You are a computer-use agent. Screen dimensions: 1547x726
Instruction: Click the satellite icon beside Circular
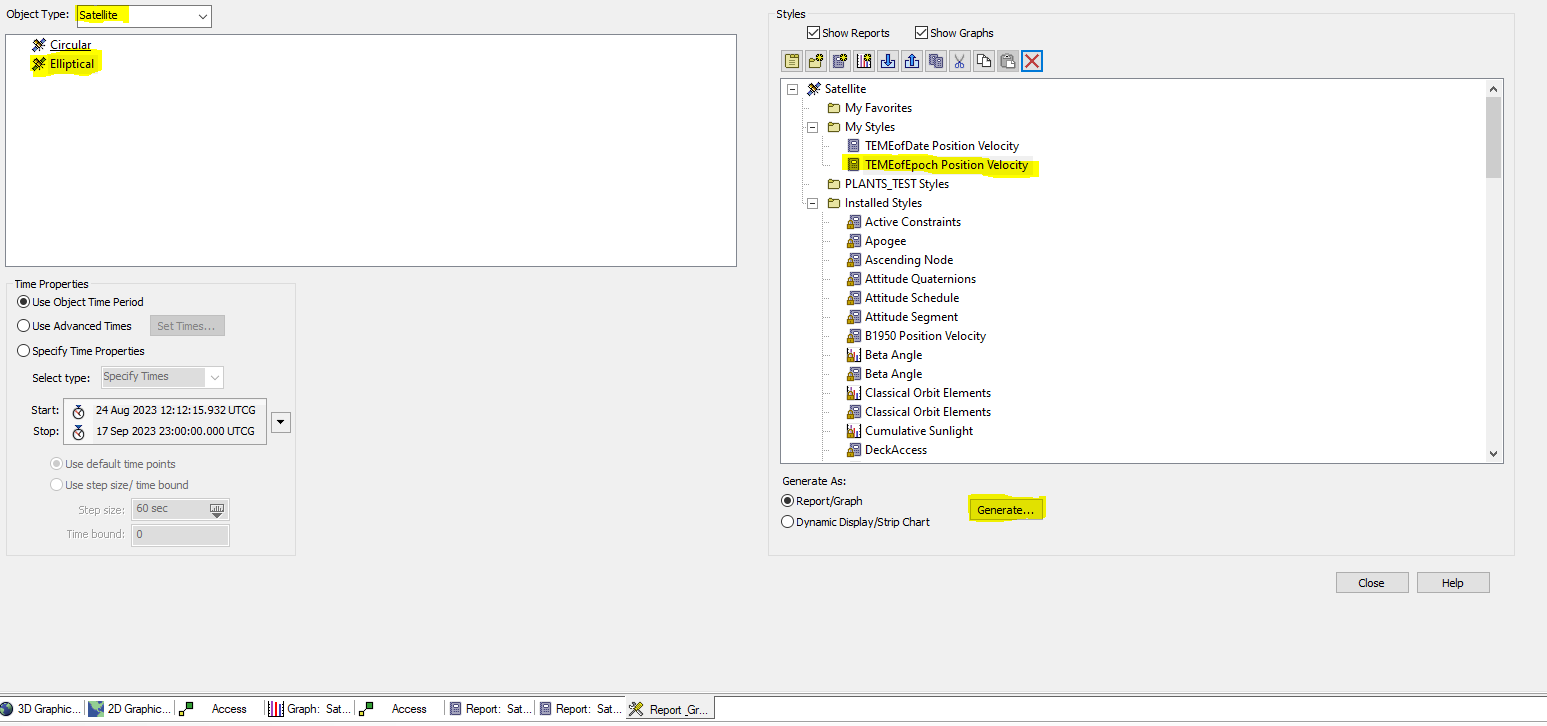tap(39, 45)
